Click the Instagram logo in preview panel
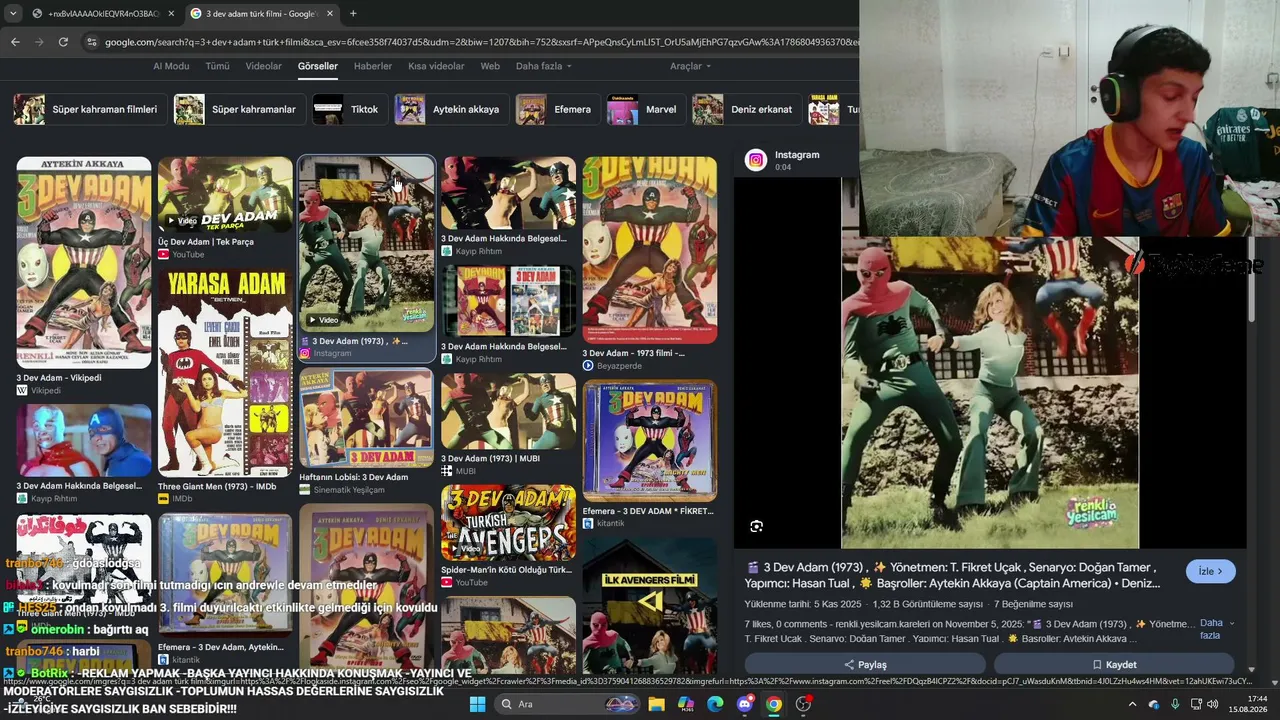This screenshot has height=720, width=1280. pos(756,159)
